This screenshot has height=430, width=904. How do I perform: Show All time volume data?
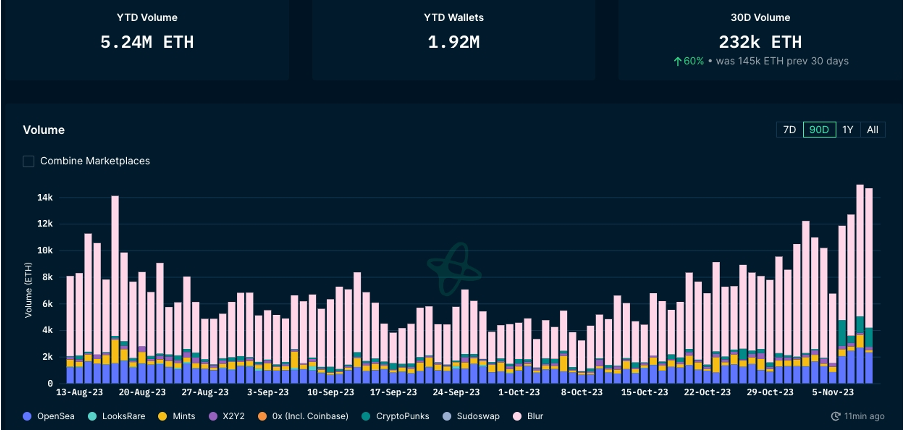[872, 130]
